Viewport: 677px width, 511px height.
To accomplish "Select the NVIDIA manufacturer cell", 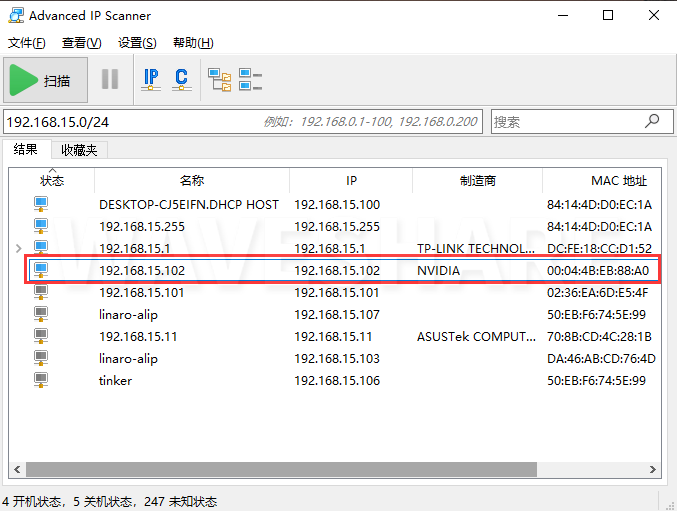I will click(x=438, y=271).
